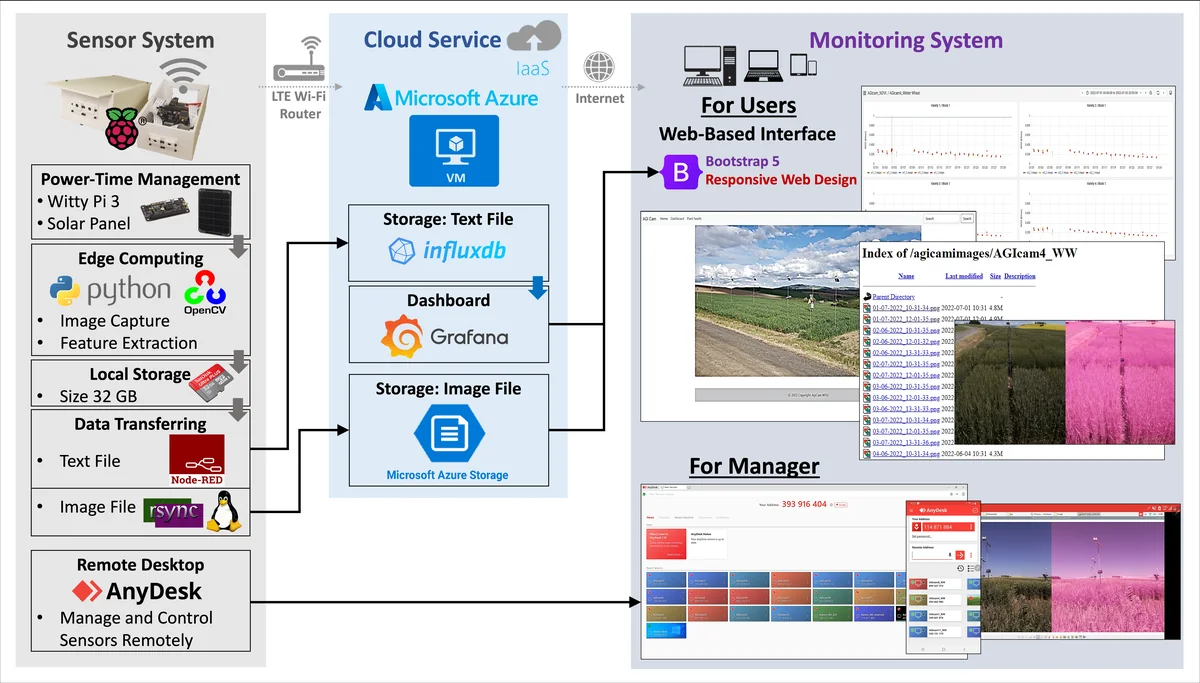Viewport: 1200px width, 683px height.
Task: Click the AnyDesk address 393 916 404
Action: 804,505
